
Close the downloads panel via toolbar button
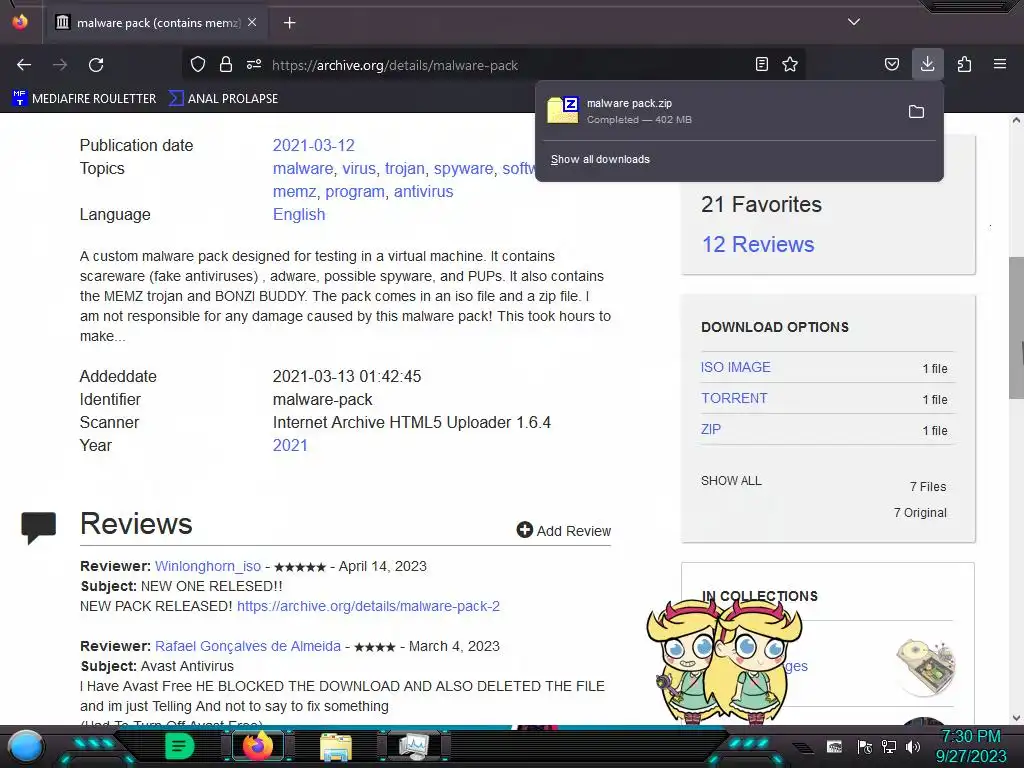[x=927, y=64]
